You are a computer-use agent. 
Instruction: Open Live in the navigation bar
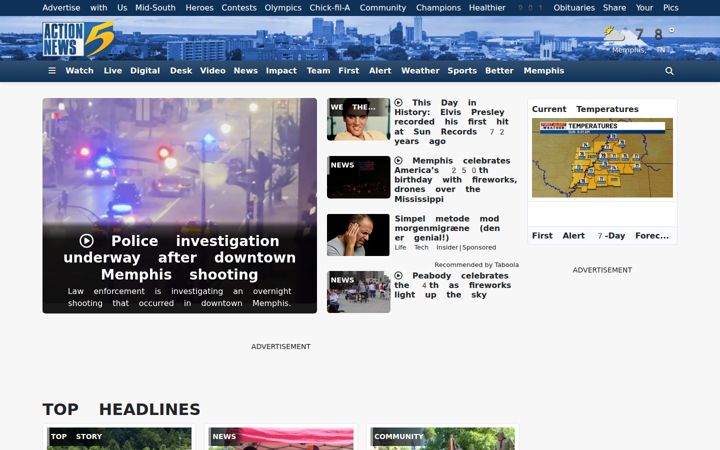tap(112, 71)
